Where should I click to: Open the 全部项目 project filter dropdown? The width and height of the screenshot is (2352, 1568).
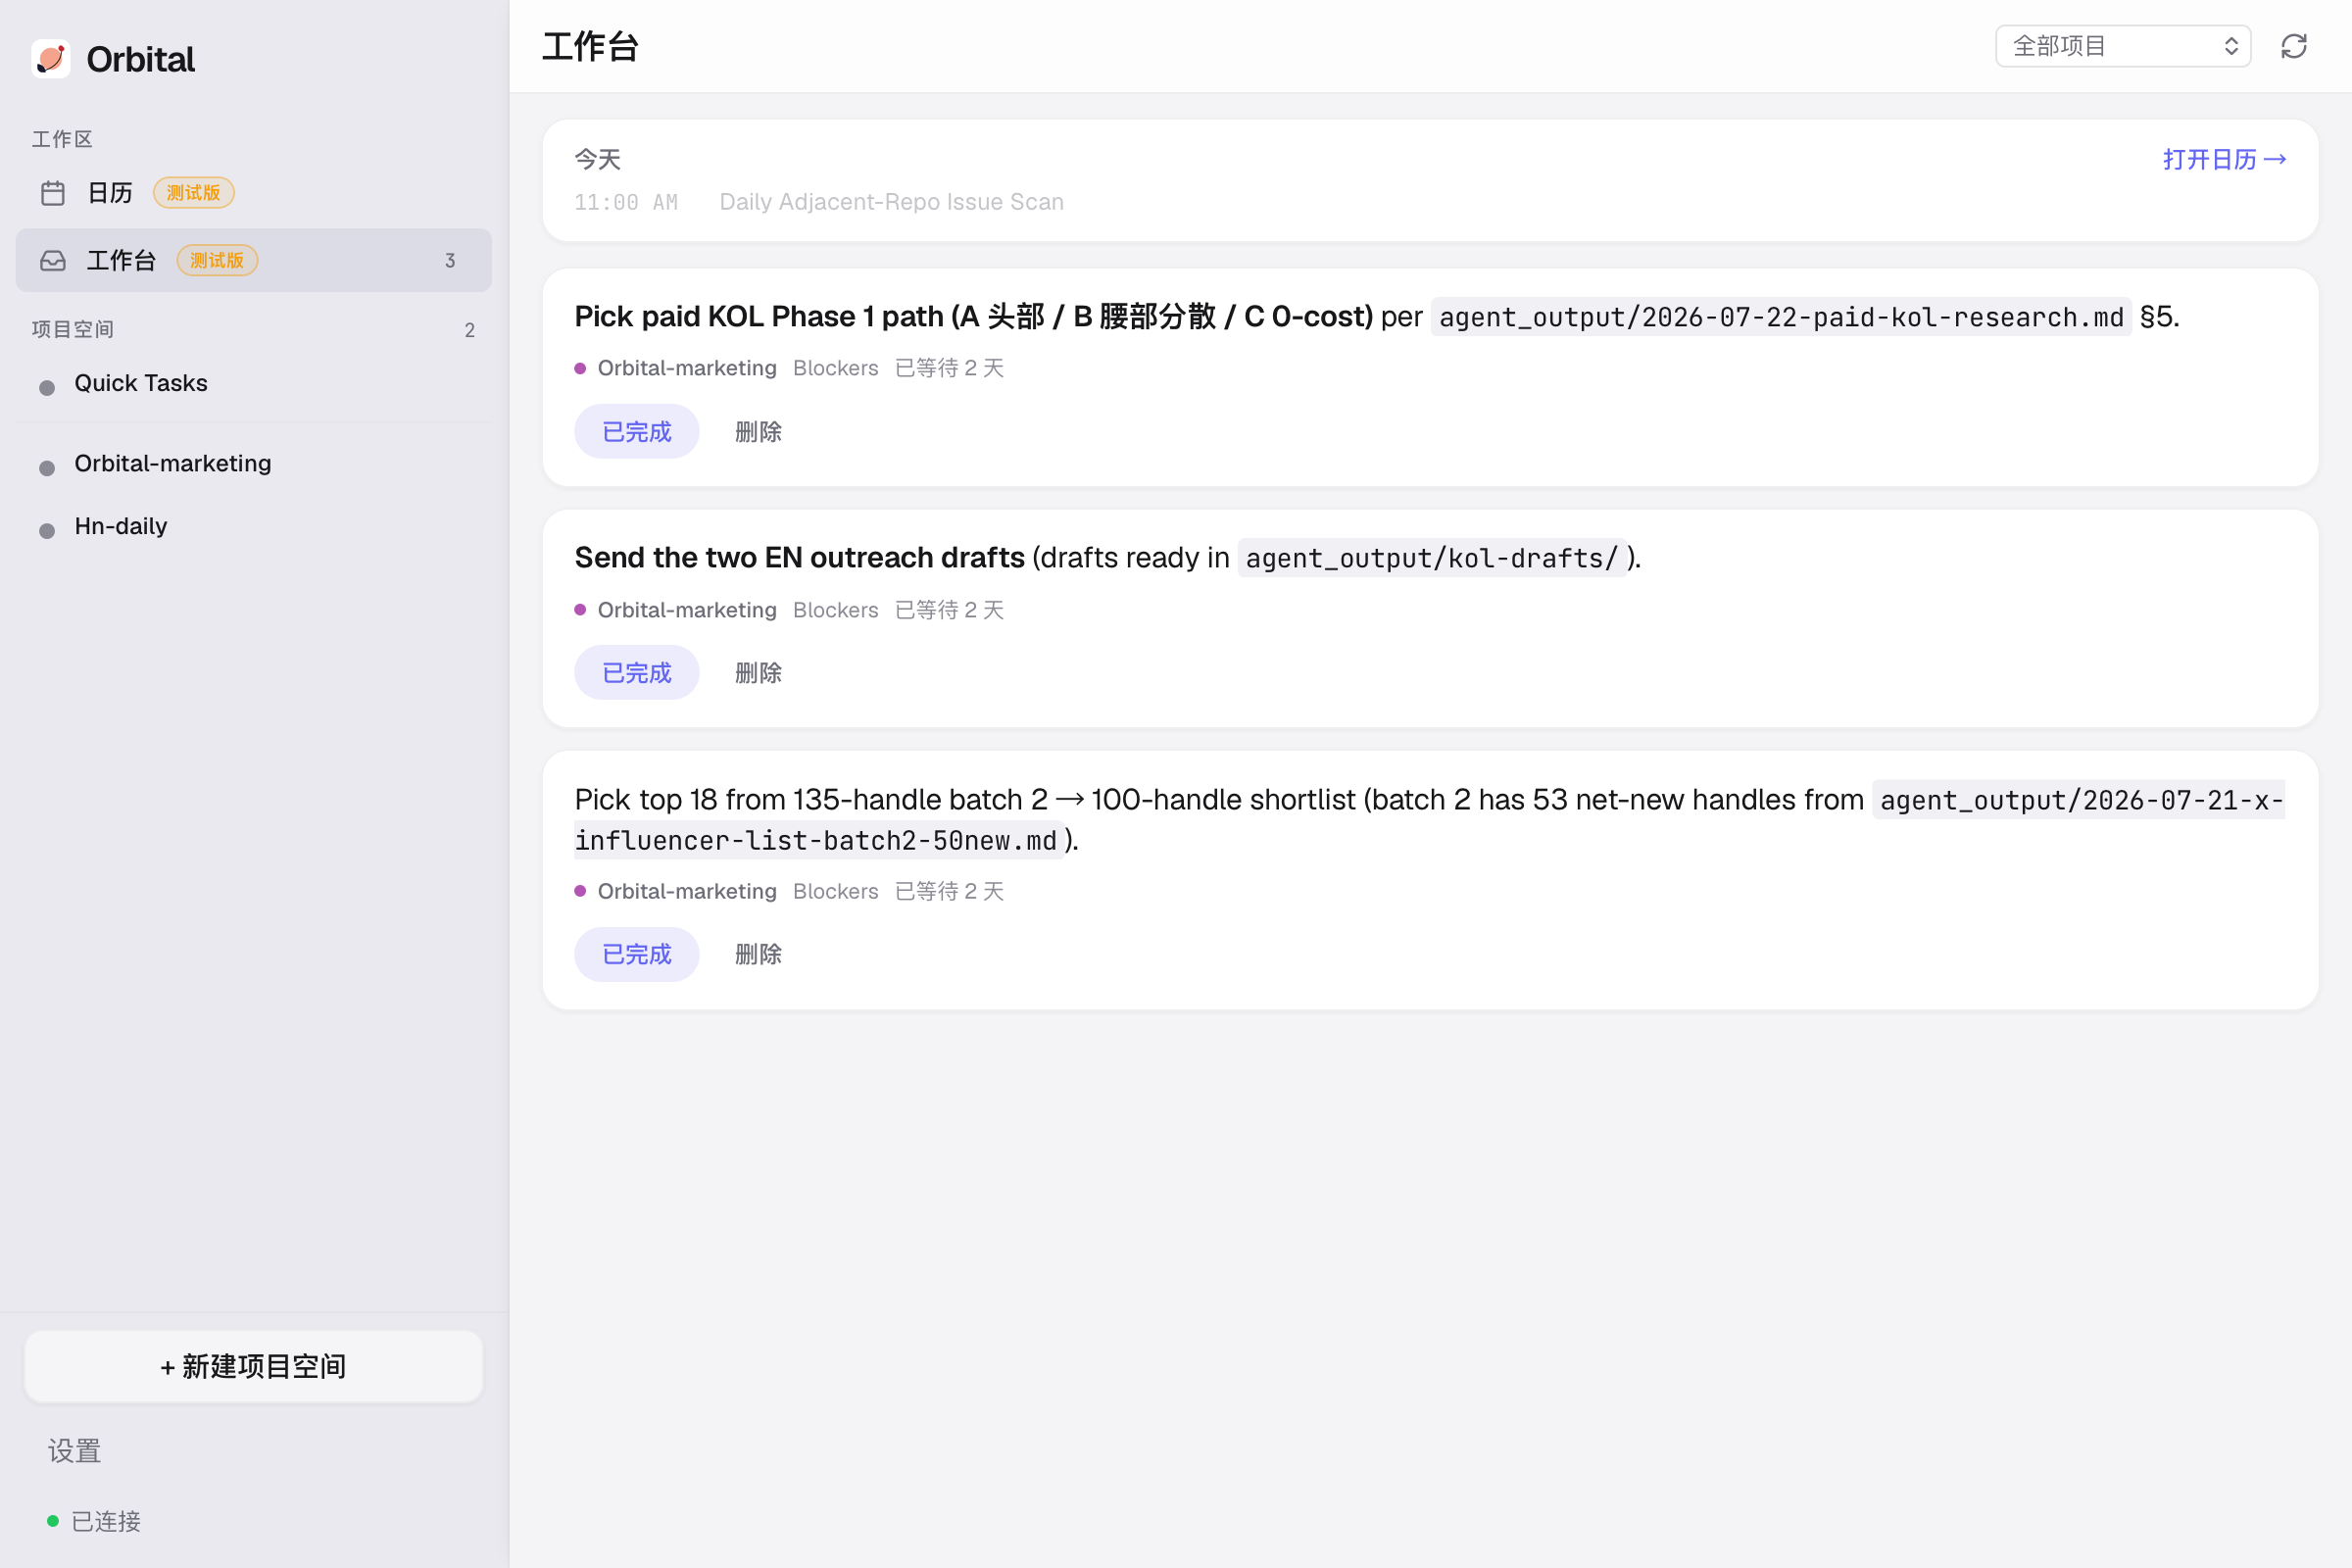[x=2123, y=46]
